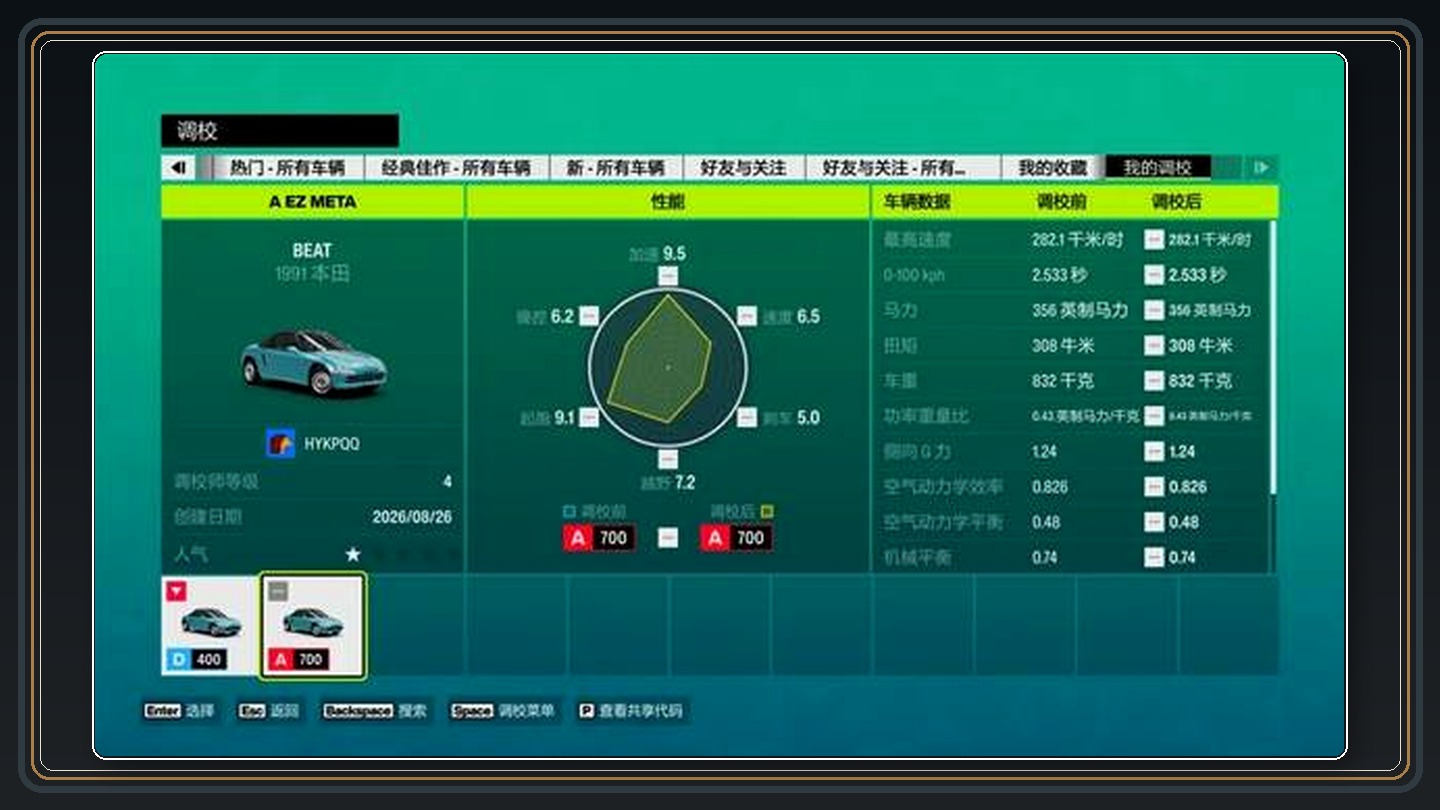Click the 调校前 A 700 class badge
The image size is (1440, 810).
click(x=599, y=538)
